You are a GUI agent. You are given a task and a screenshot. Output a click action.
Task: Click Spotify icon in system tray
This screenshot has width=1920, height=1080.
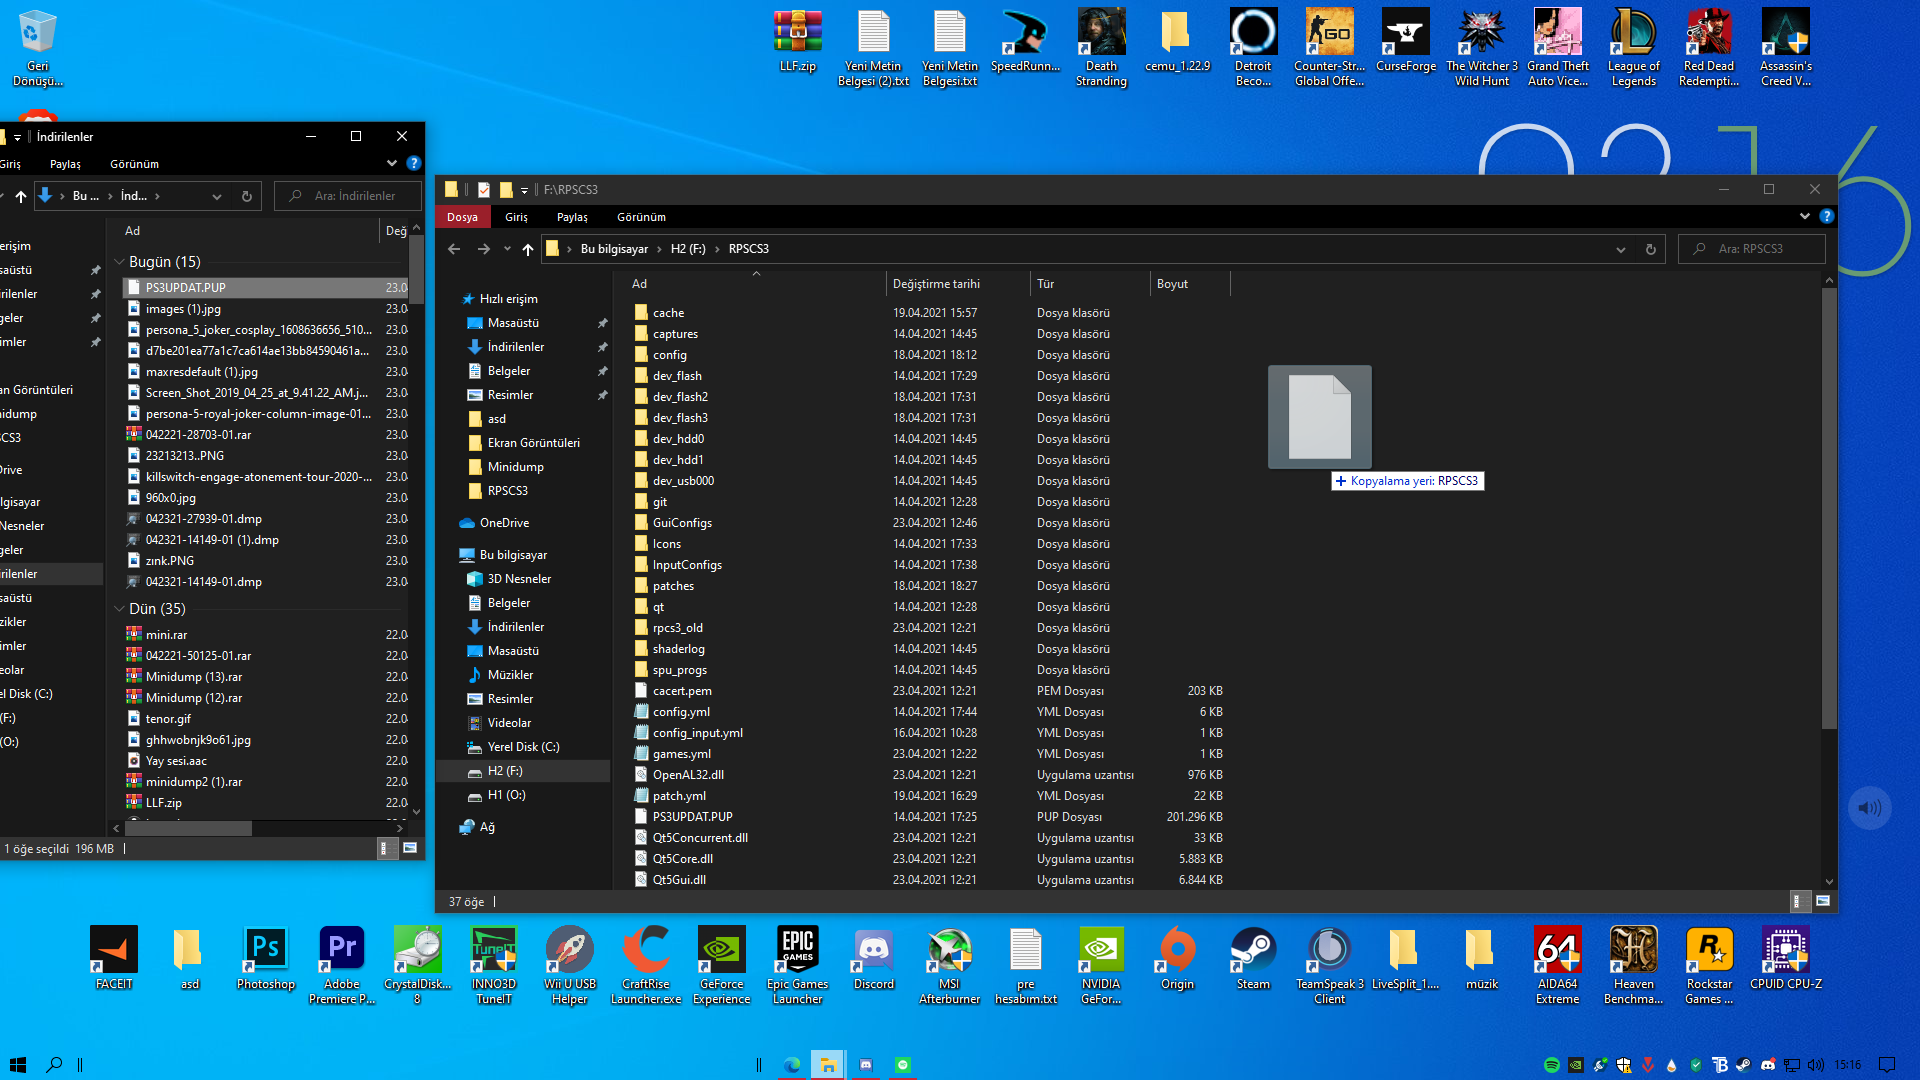[1551, 1065]
